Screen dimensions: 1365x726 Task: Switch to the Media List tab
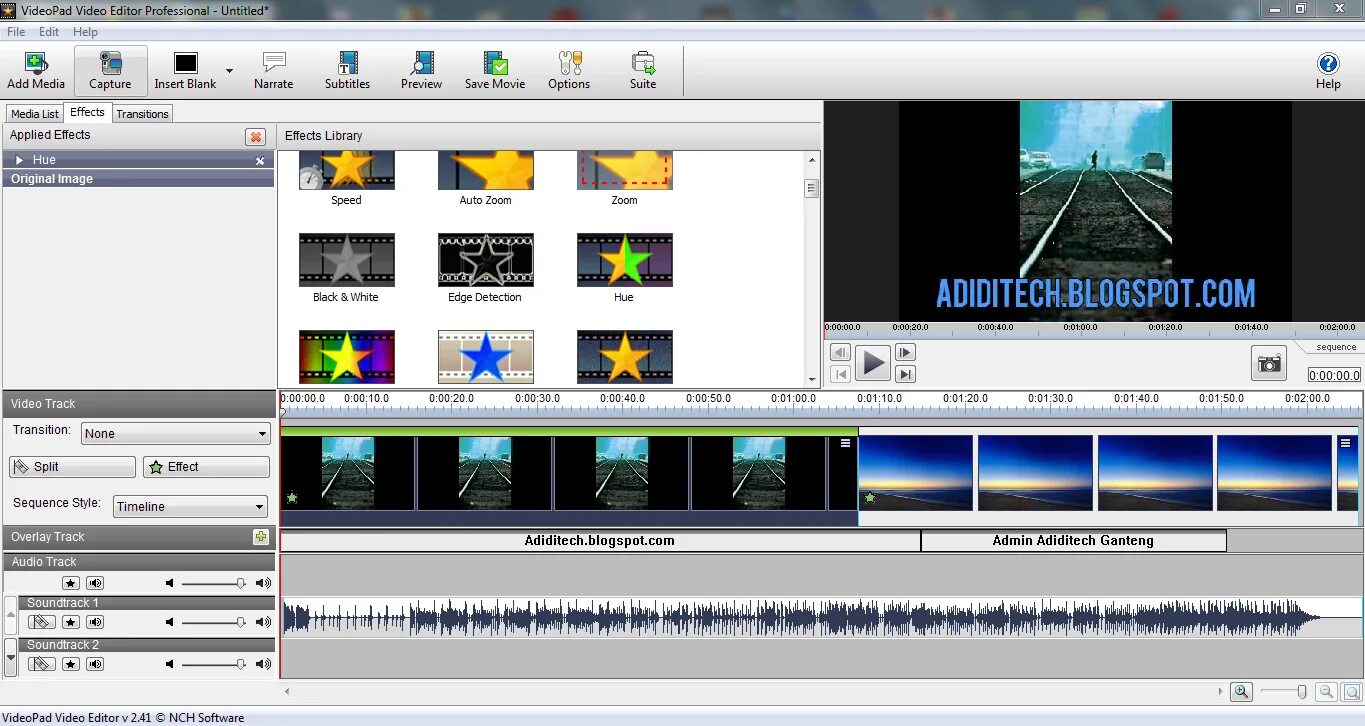tap(35, 114)
